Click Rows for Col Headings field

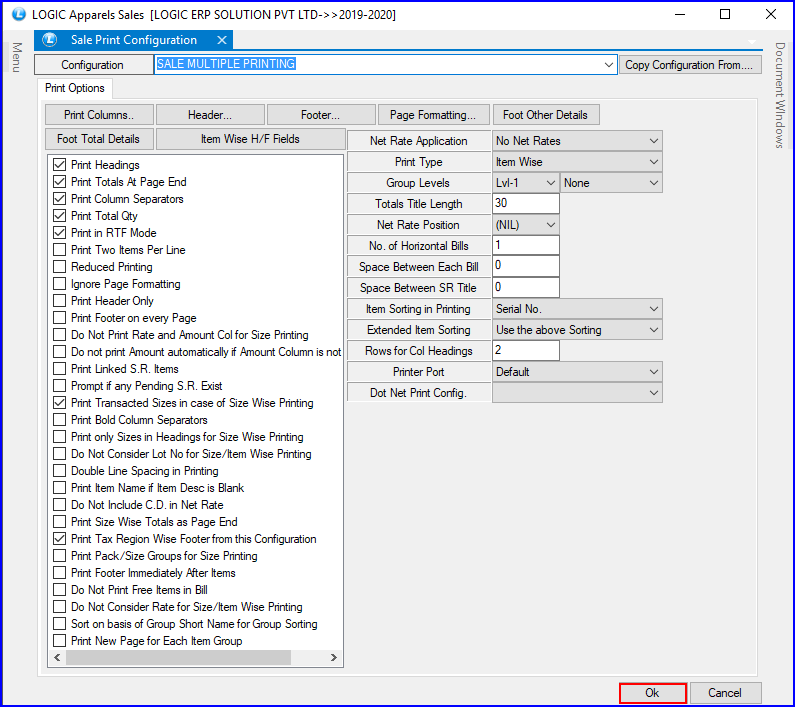[526, 351]
